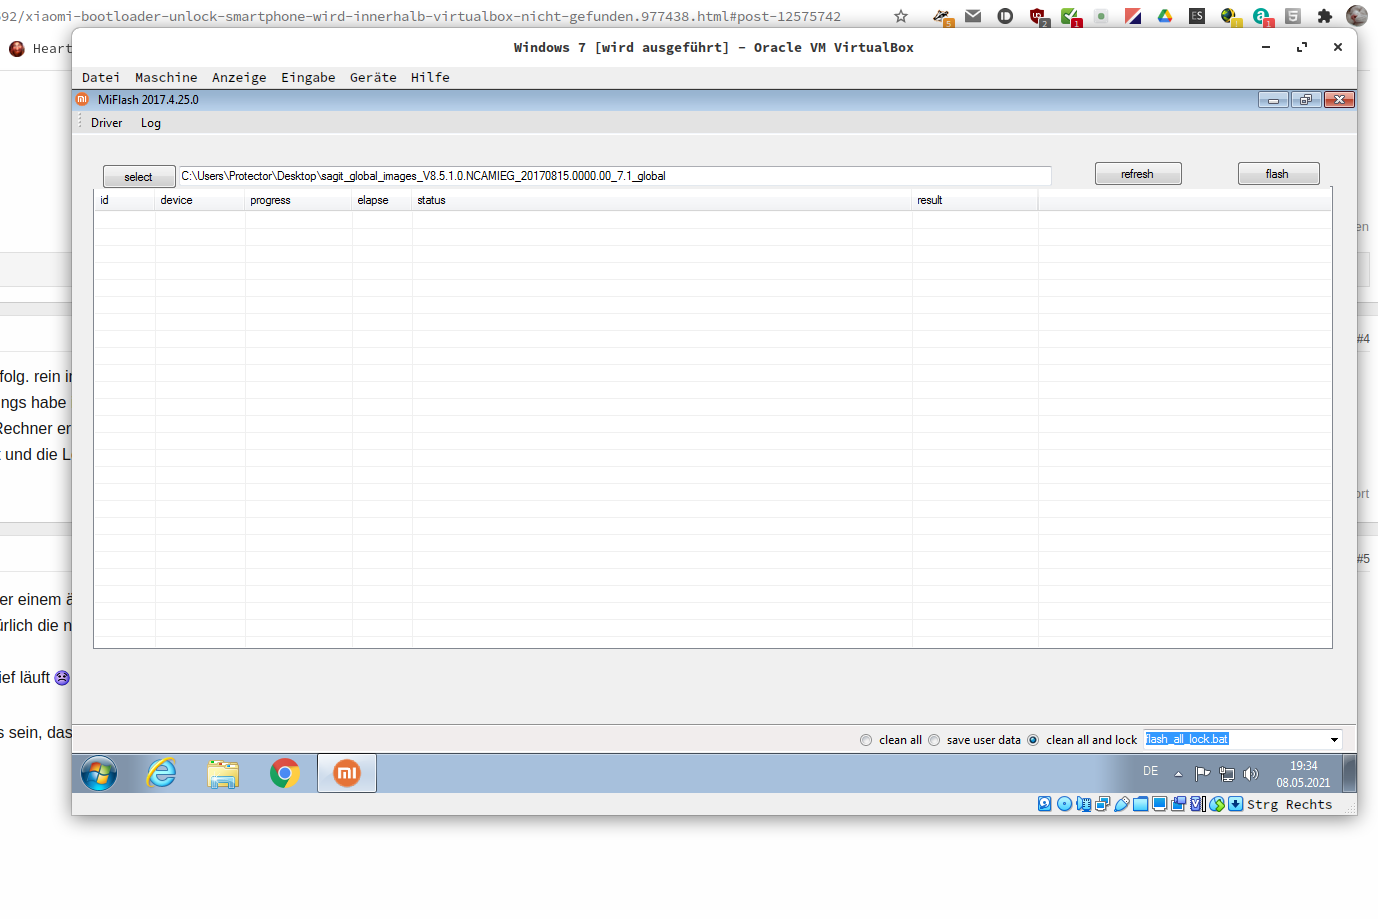Open the Action Center flag icon

click(x=1203, y=773)
